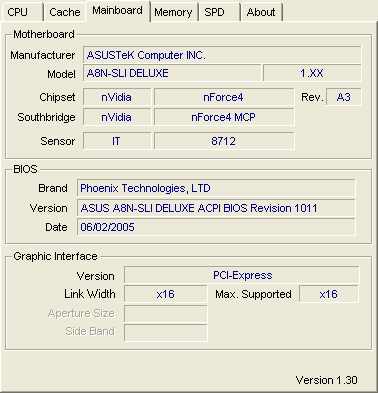Image resolution: width=378 pixels, height=393 pixels.
Task: Click the Manufacturer label
Action: 43,55
